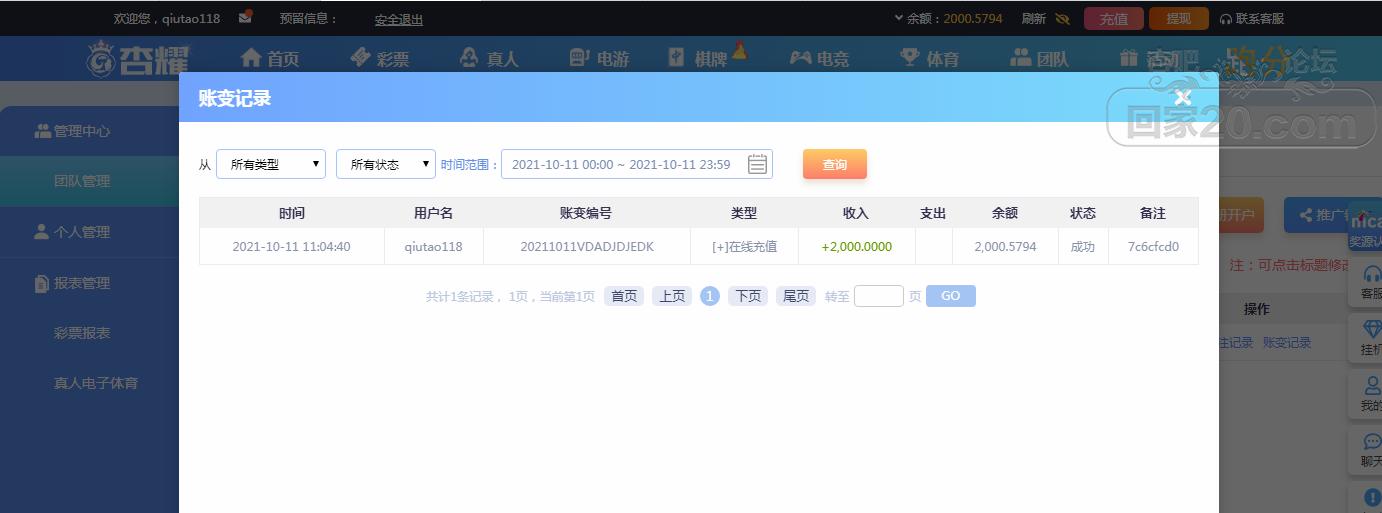Expand the 所有状态 dropdown

(386, 164)
